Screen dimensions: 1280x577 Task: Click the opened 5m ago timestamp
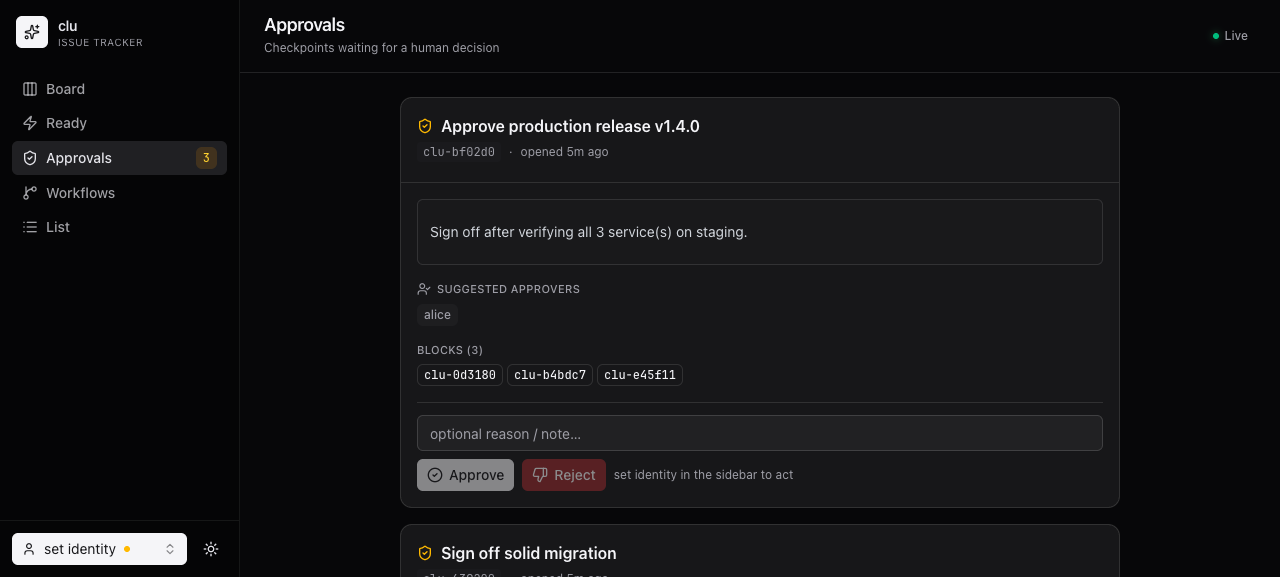coord(564,152)
